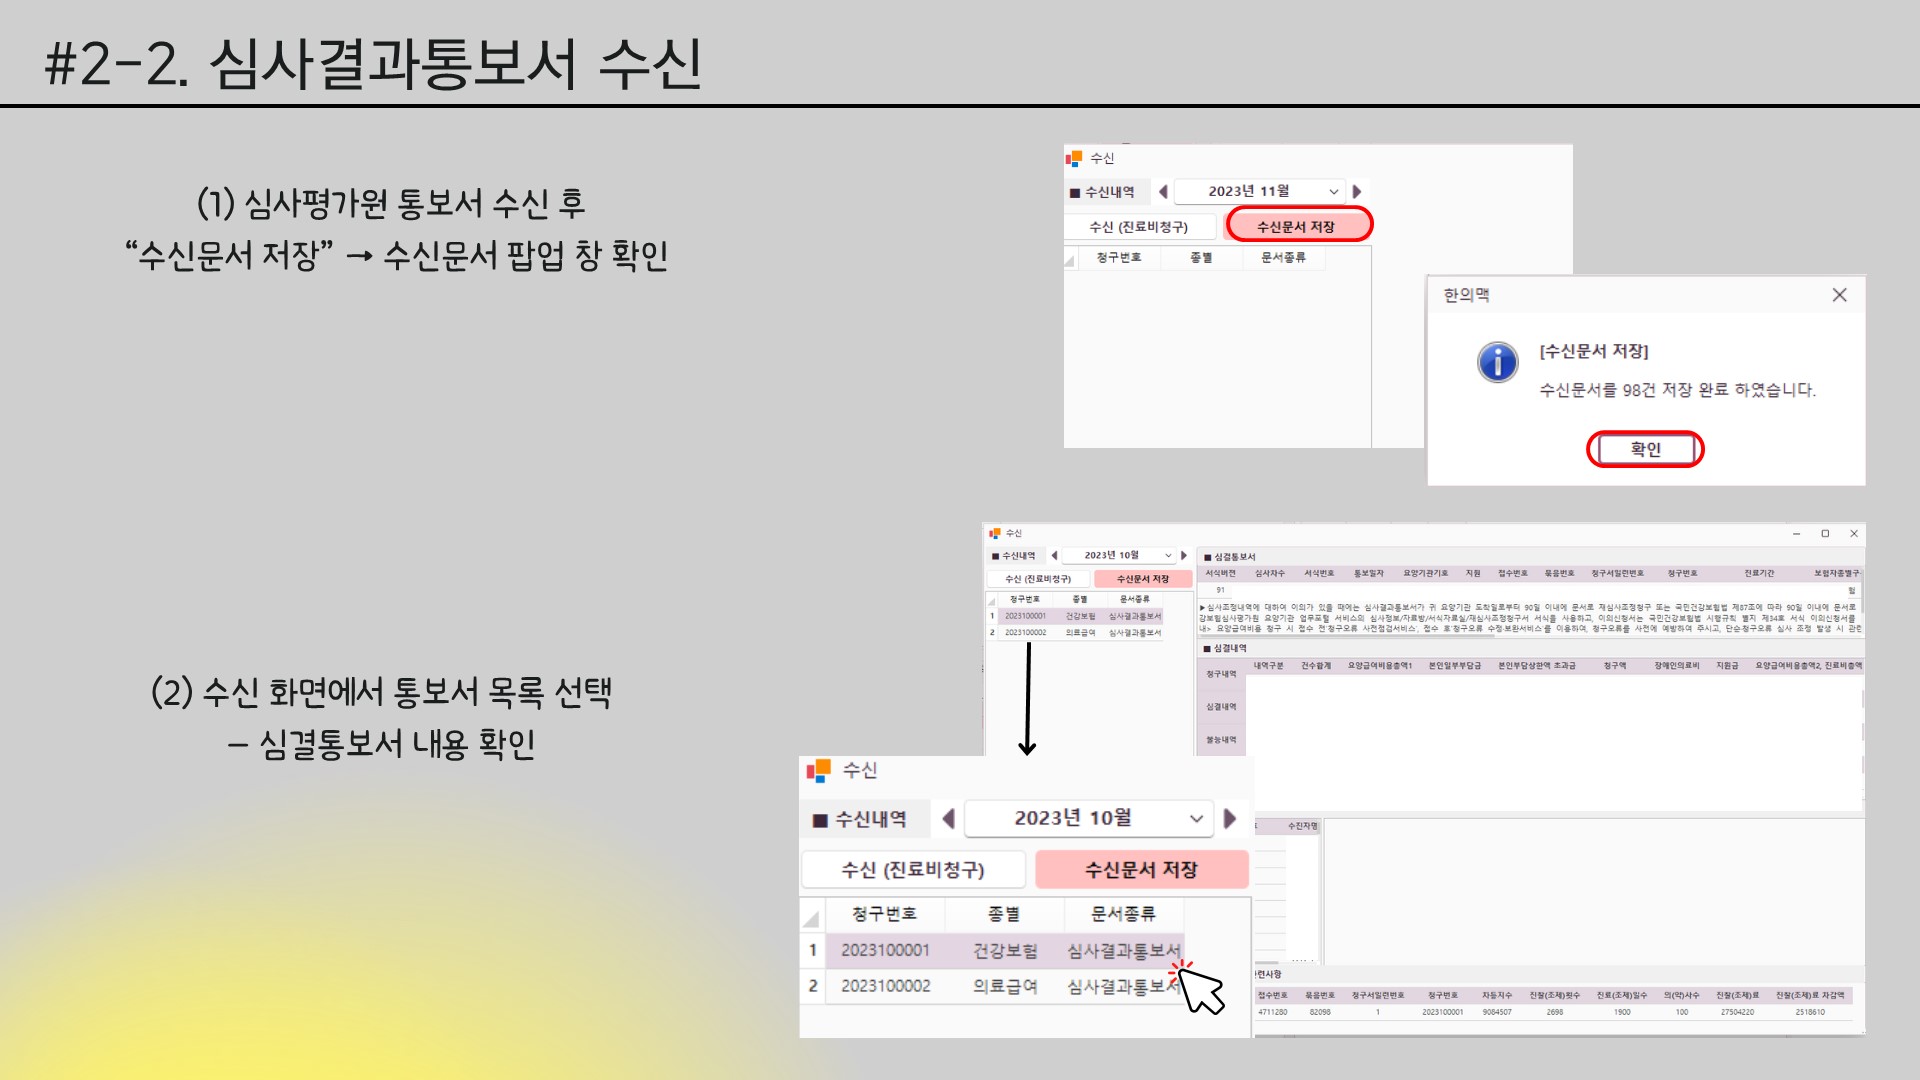Click the red-circled 수신문서 저장 button
Viewport: 1920px width, 1080px height.
coord(1295,227)
